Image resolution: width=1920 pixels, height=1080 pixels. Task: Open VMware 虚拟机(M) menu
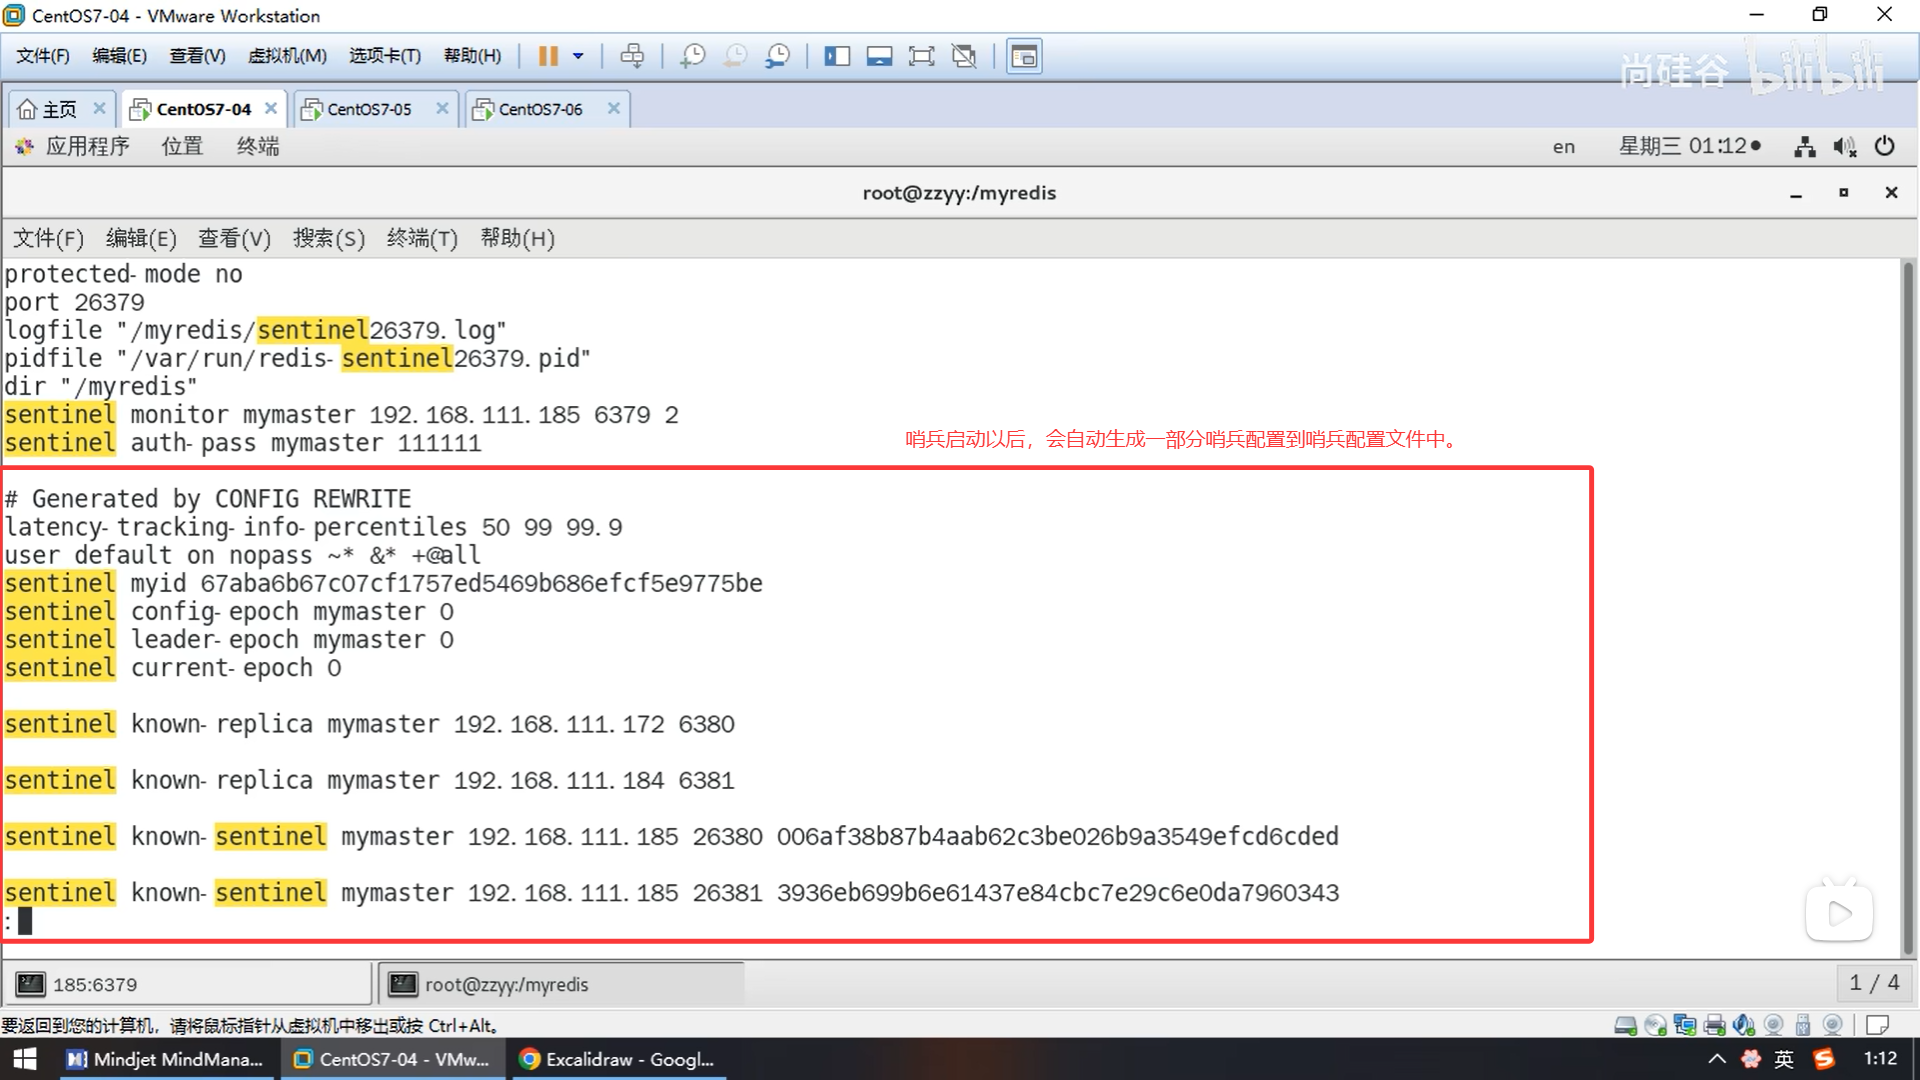pyautogui.click(x=286, y=56)
